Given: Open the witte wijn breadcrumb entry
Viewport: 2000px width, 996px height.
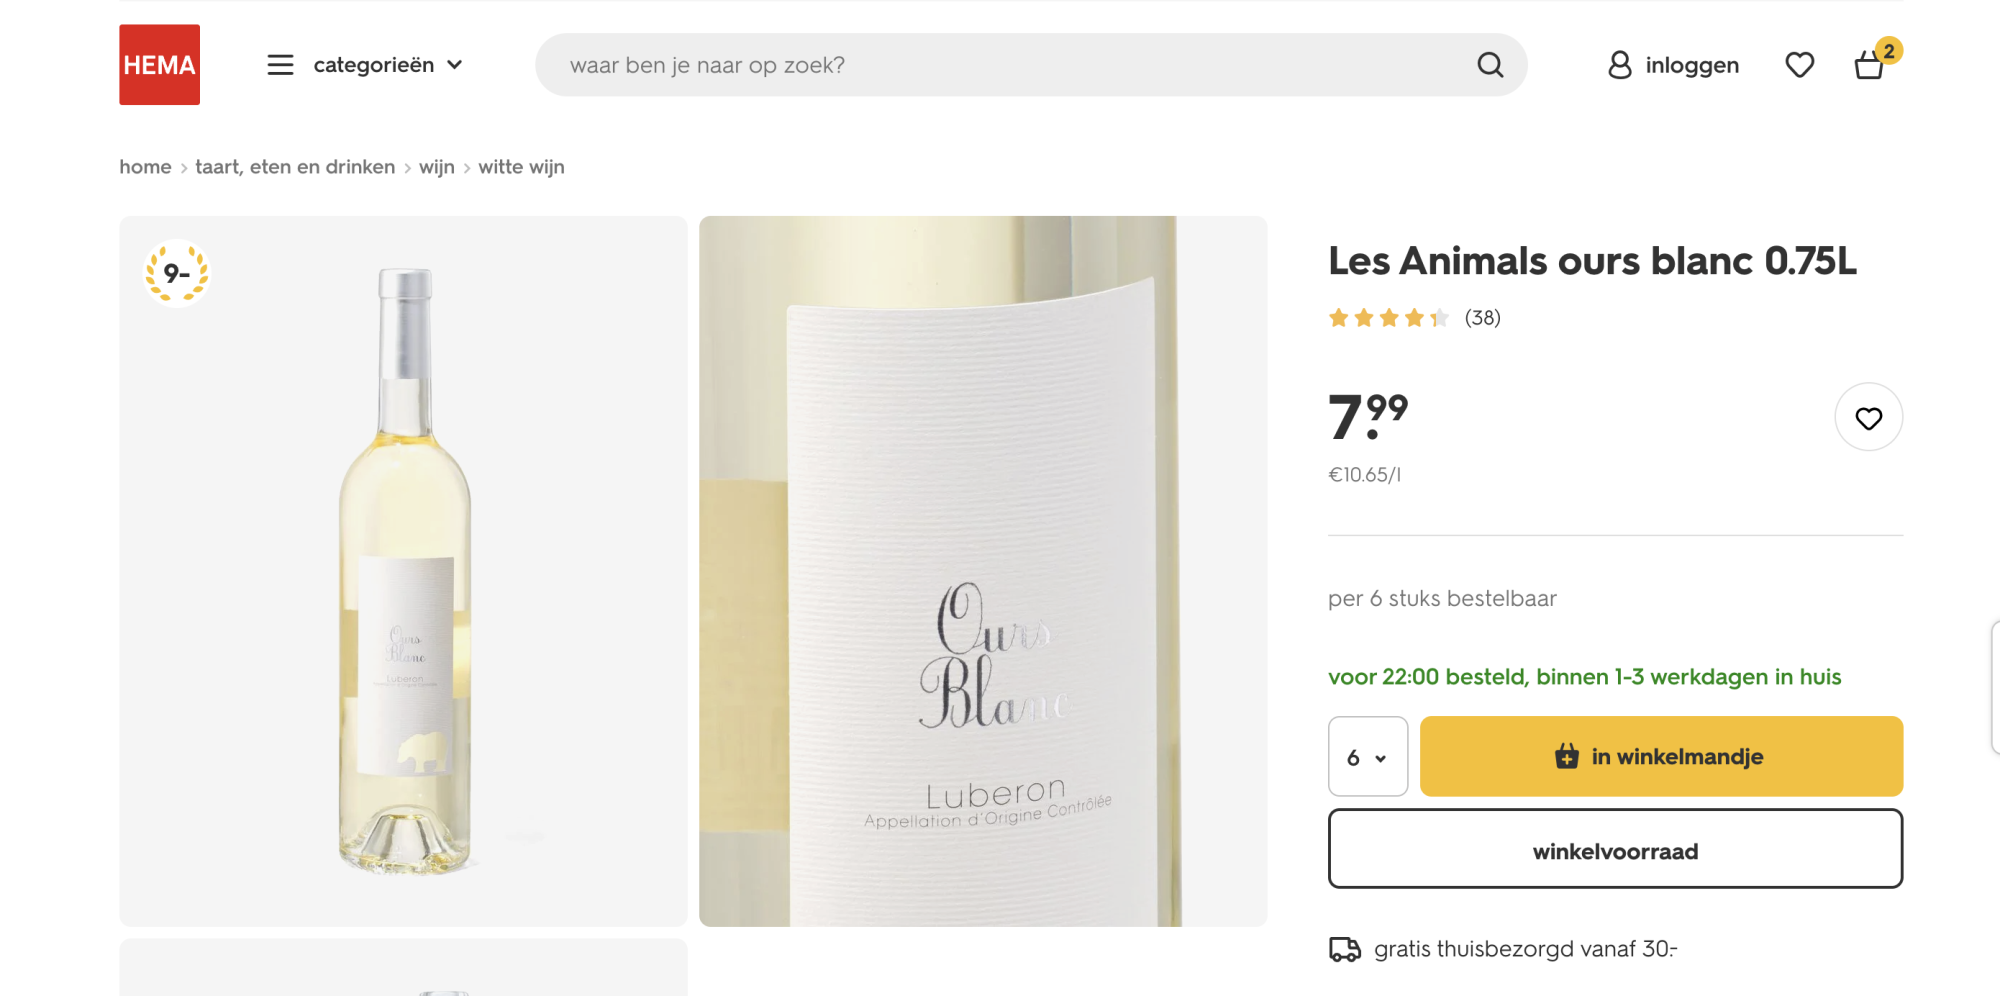Looking at the screenshot, I should 521,167.
